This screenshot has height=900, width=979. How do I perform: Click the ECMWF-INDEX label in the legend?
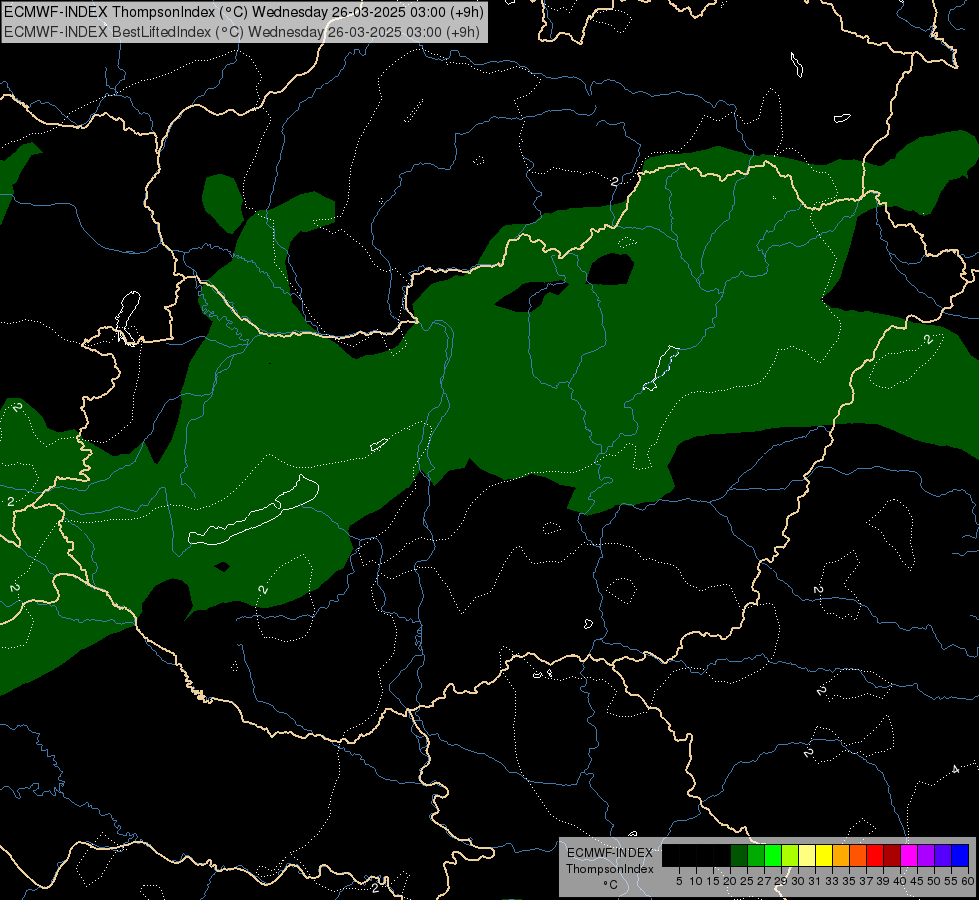(x=610, y=853)
